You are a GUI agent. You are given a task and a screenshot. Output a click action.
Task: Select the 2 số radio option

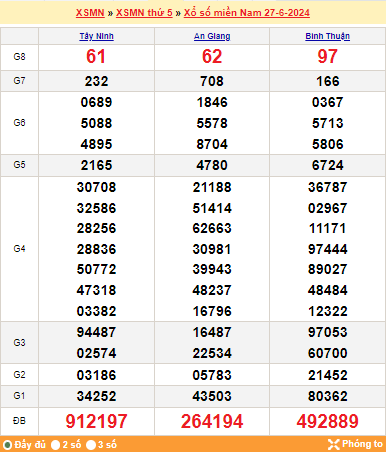tap(55, 445)
